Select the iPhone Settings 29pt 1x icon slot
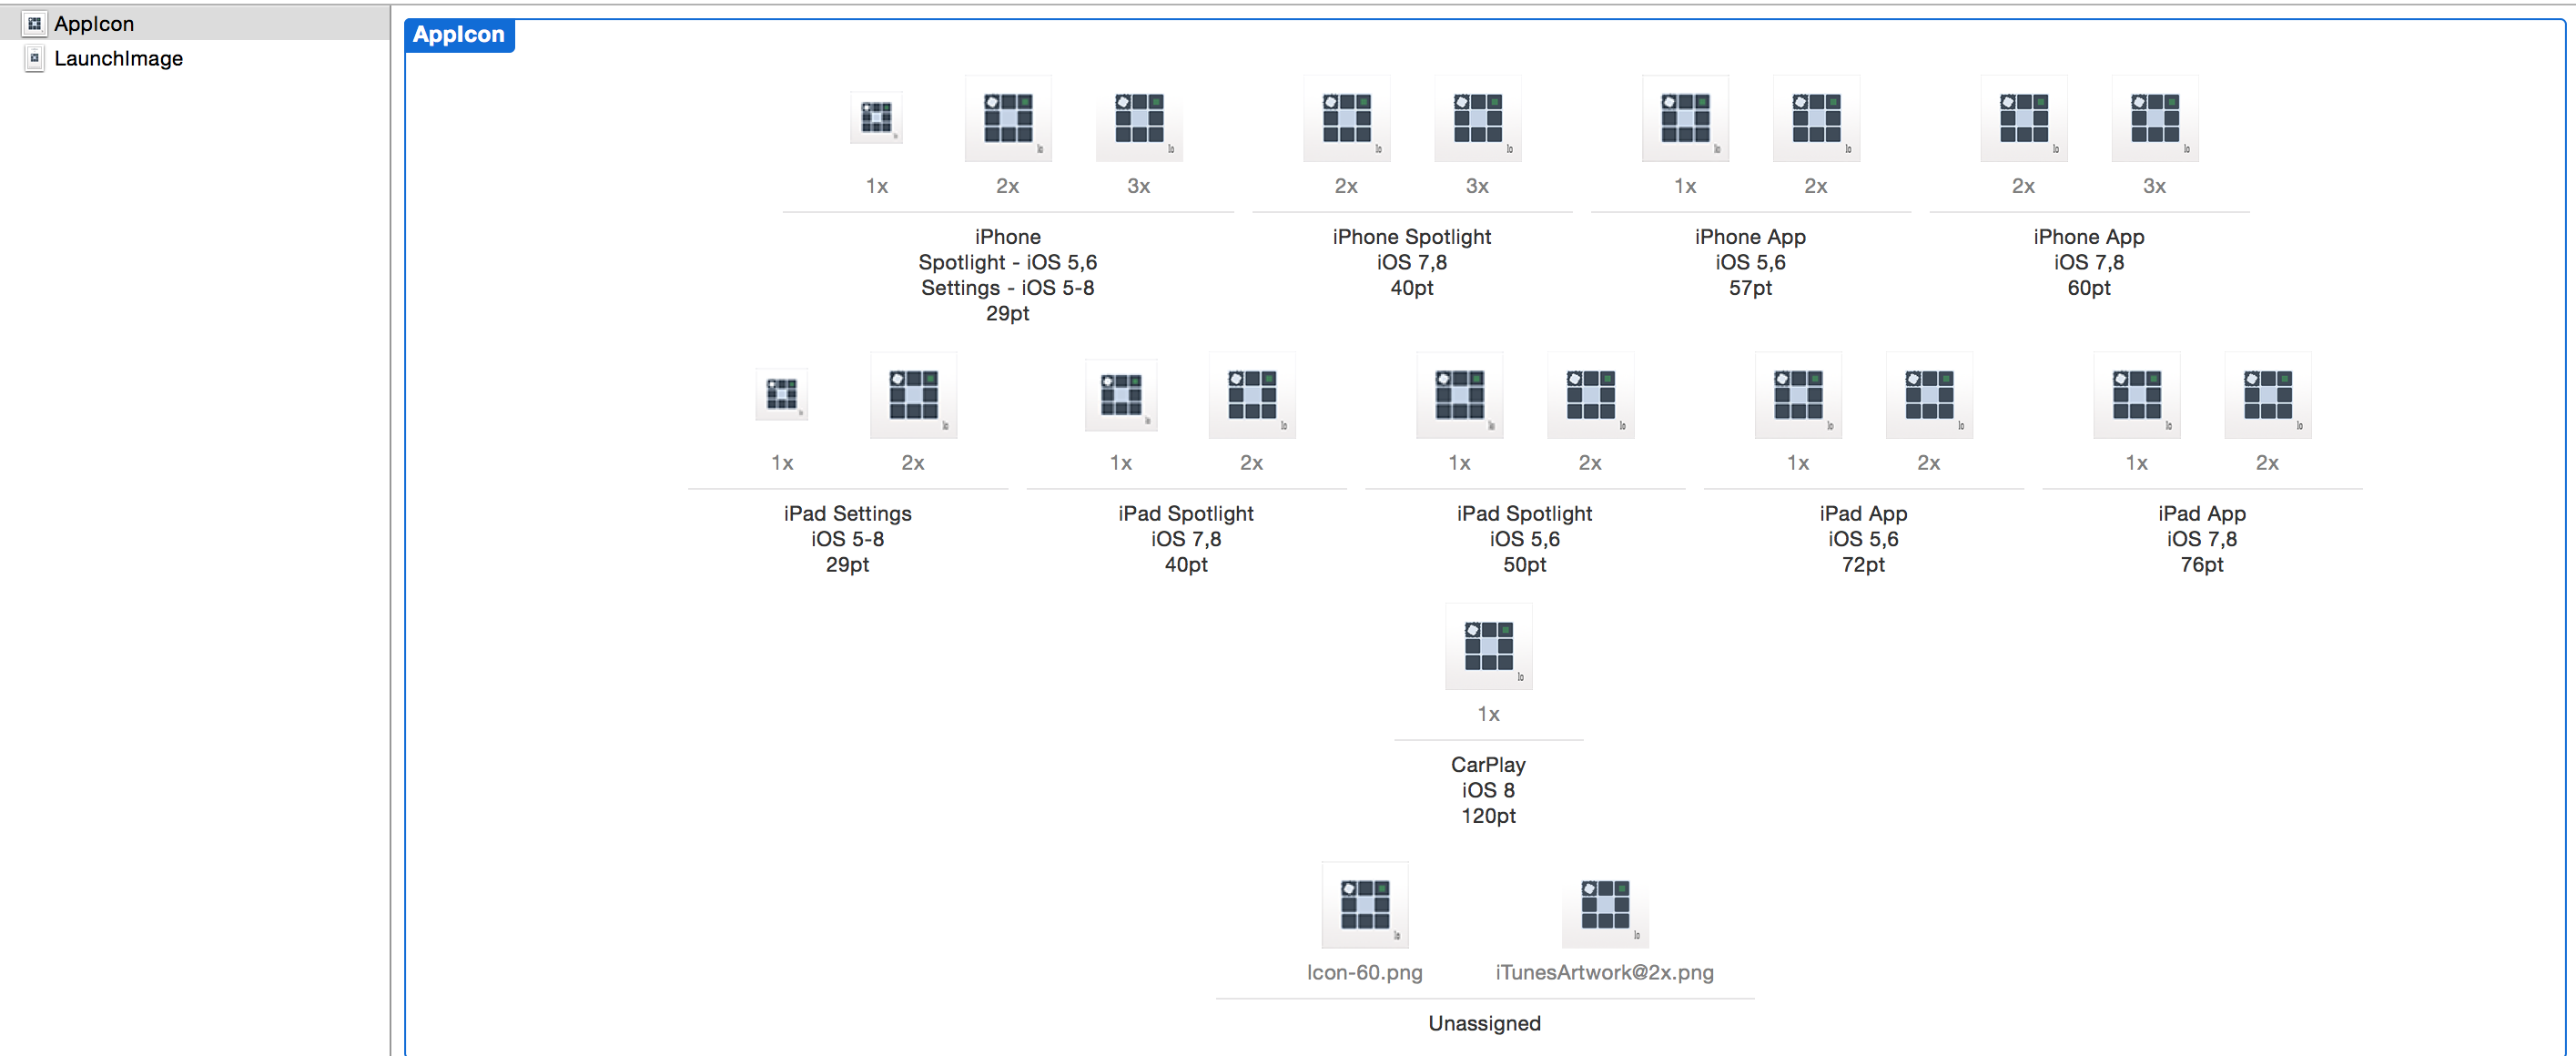Image resolution: width=2576 pixels, height=1056 pixels. [x=877, y=118]
